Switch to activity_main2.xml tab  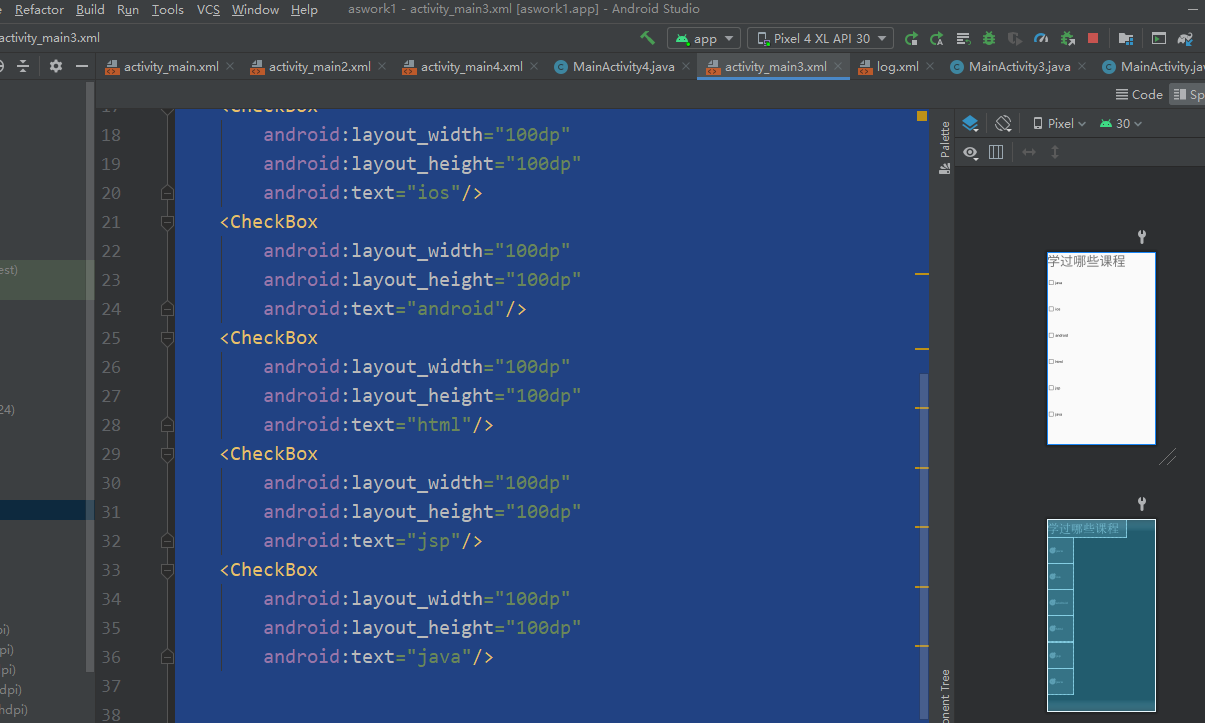click(x=319, y=67)
